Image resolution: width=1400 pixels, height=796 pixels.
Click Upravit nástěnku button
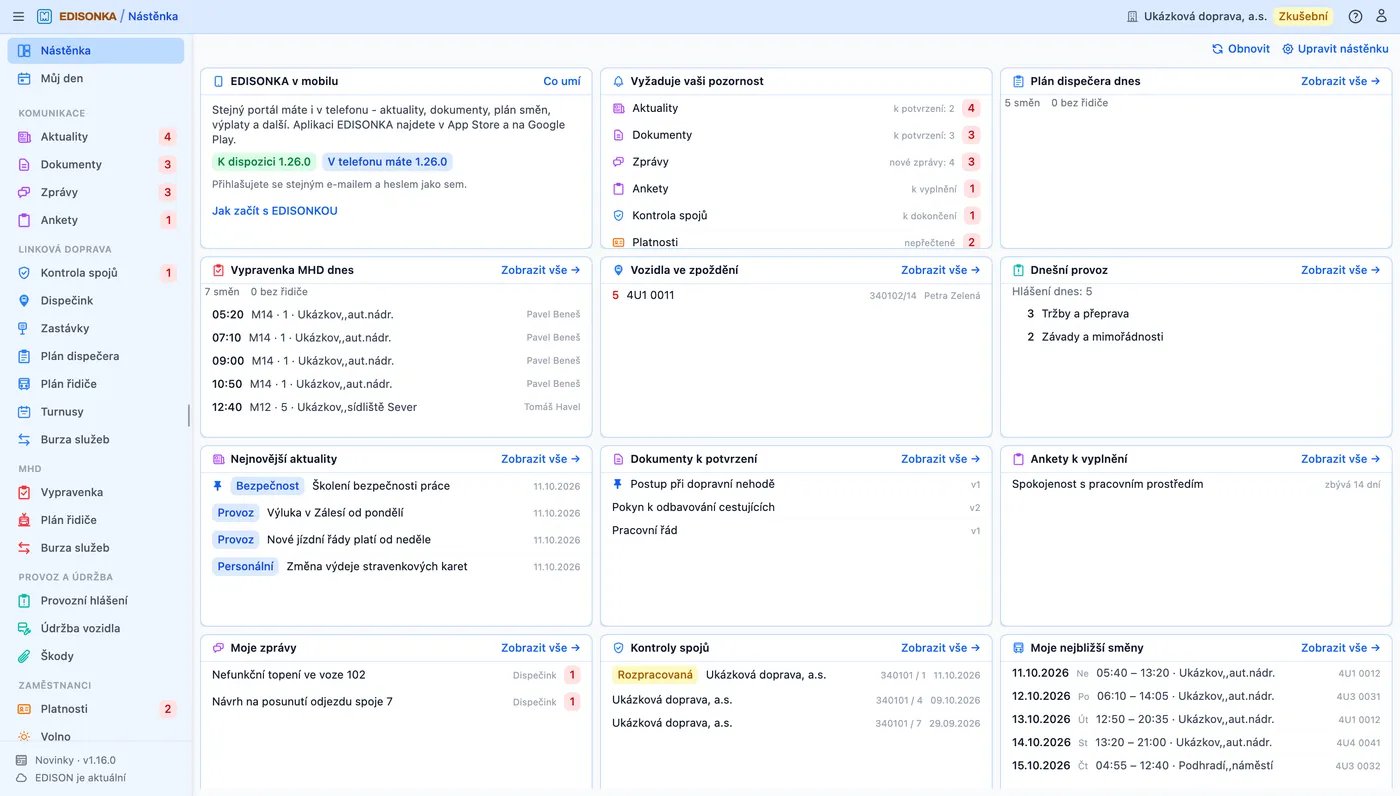(x=1335, y=49)
